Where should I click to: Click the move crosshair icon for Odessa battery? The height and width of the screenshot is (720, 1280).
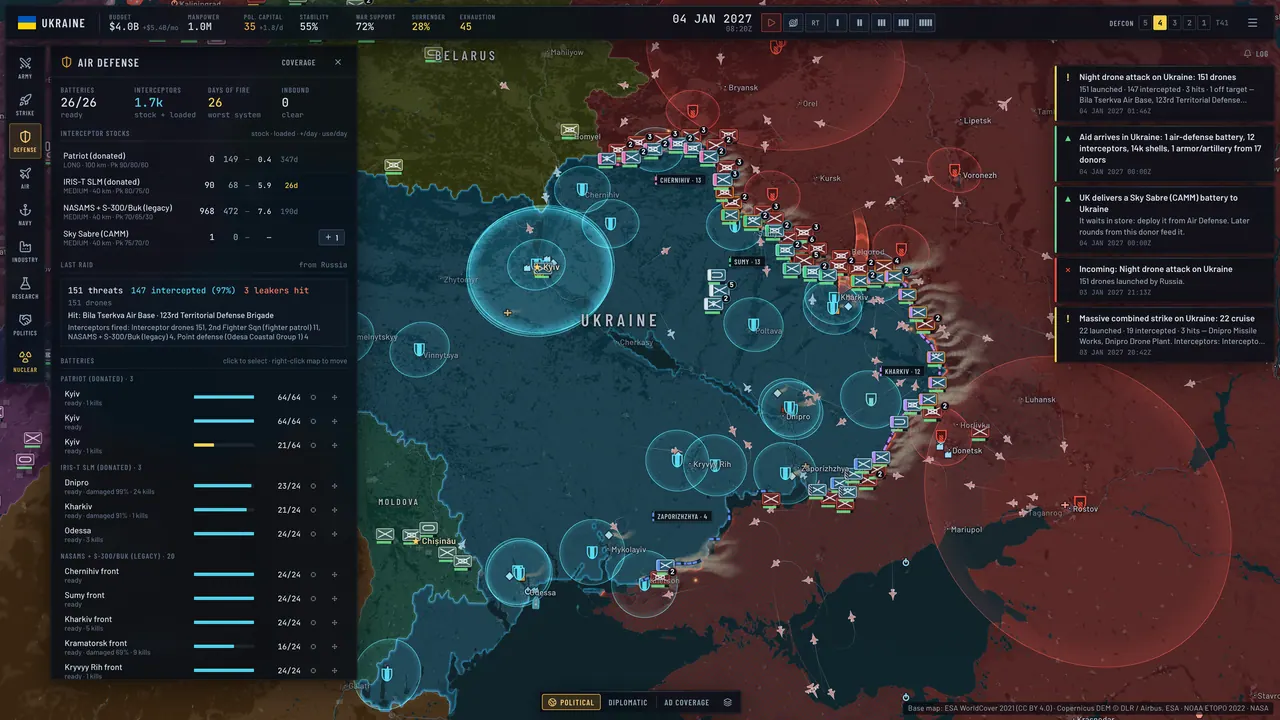[334, 534]
